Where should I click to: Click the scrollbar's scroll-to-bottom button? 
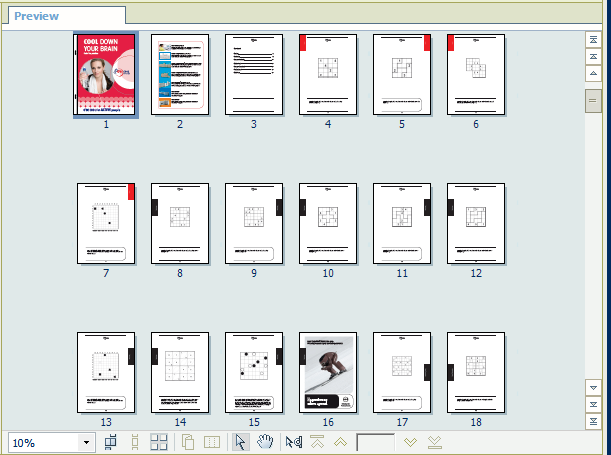593,421
